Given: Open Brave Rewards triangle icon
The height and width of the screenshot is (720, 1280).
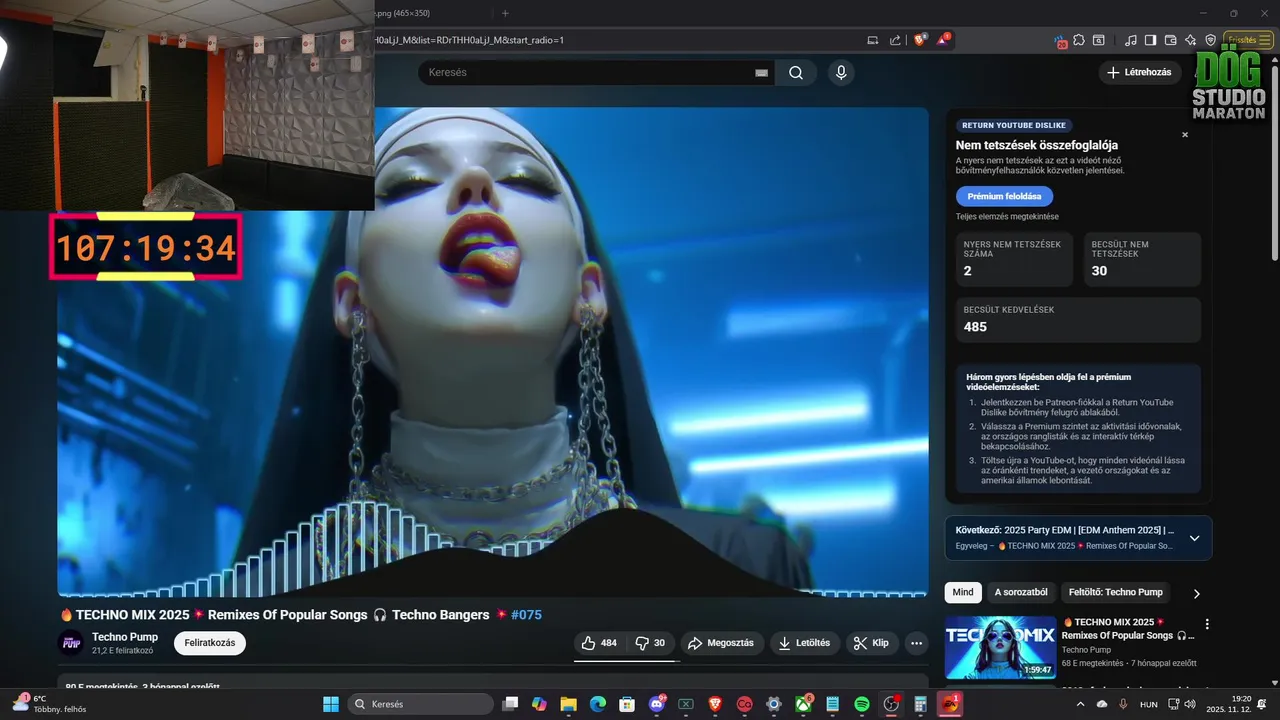Looking at the screenshot, I should coord(943,40).
